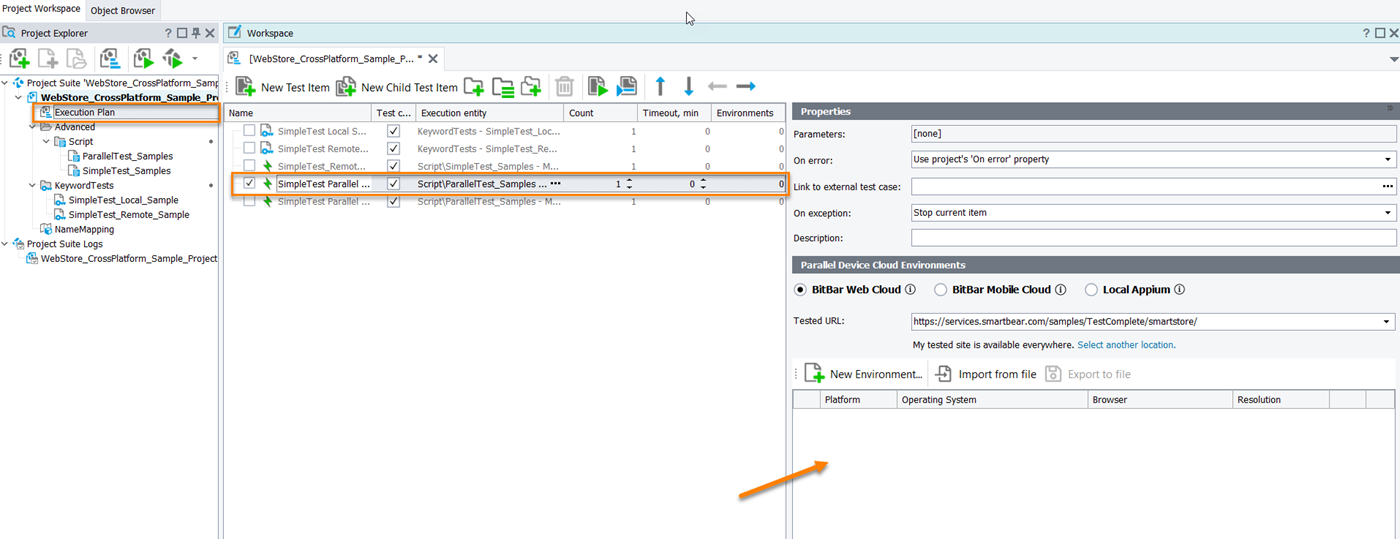Click the New Environment plus icon
The image size is (1400, 539).
tap(814, 374)
